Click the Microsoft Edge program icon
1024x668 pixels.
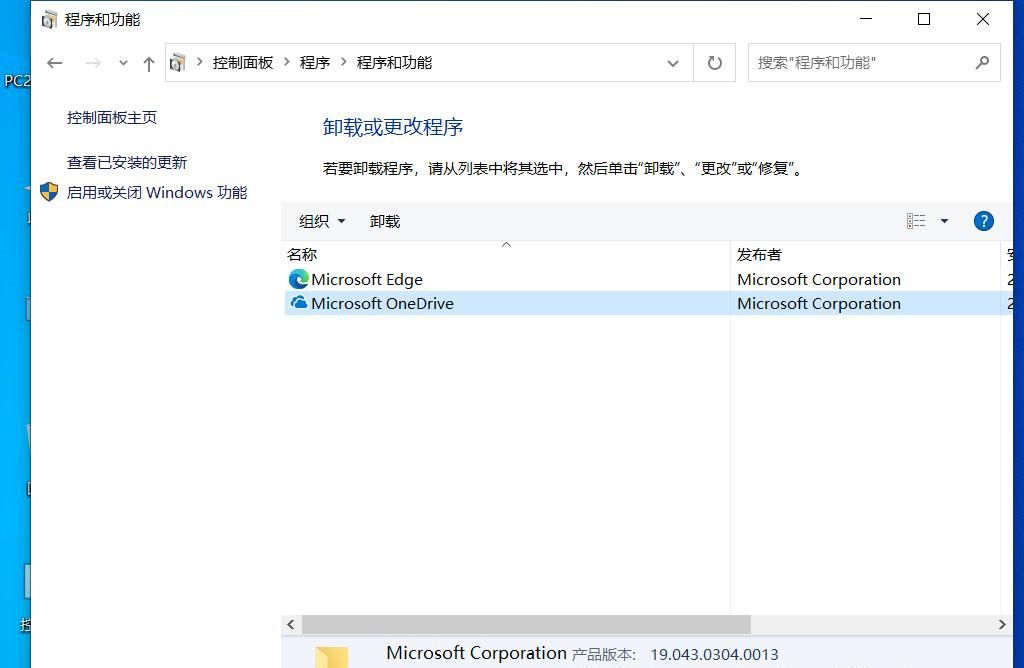point(298,279)
